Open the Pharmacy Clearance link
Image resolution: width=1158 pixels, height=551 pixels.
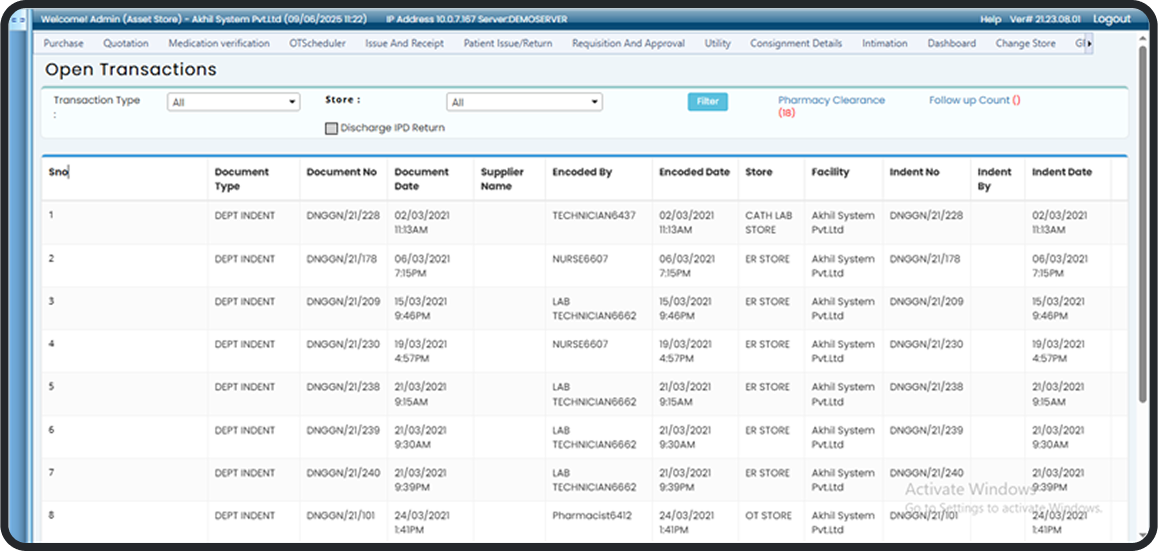(831, 100)
